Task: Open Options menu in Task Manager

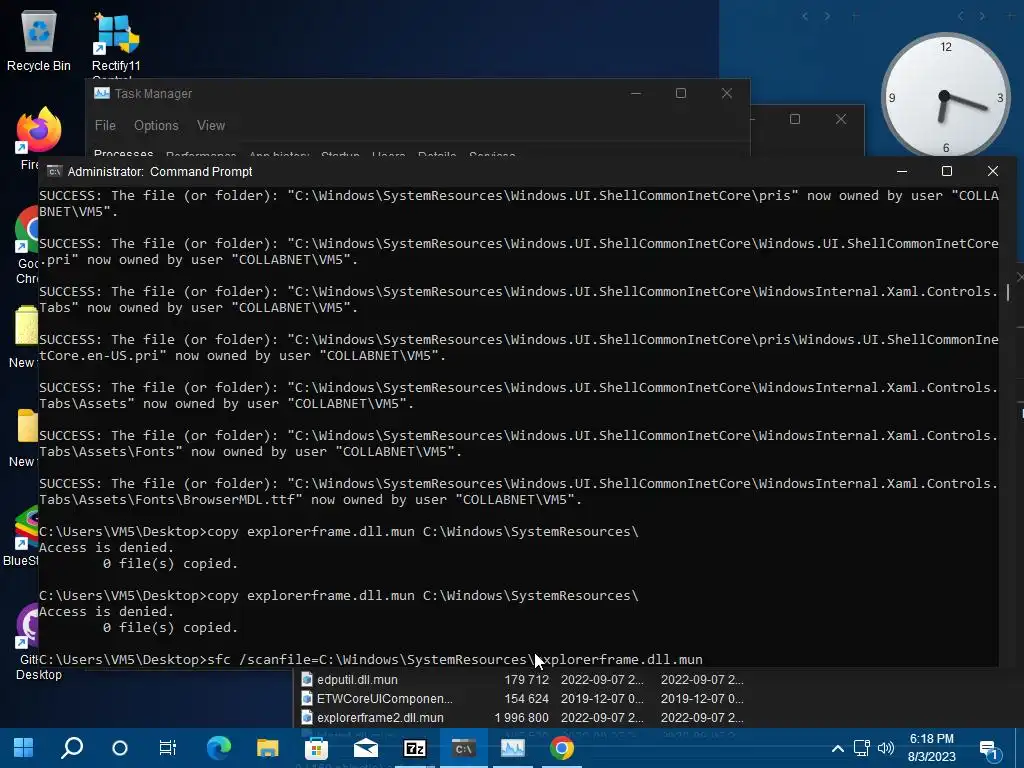Action: click(x=156, y=125)
